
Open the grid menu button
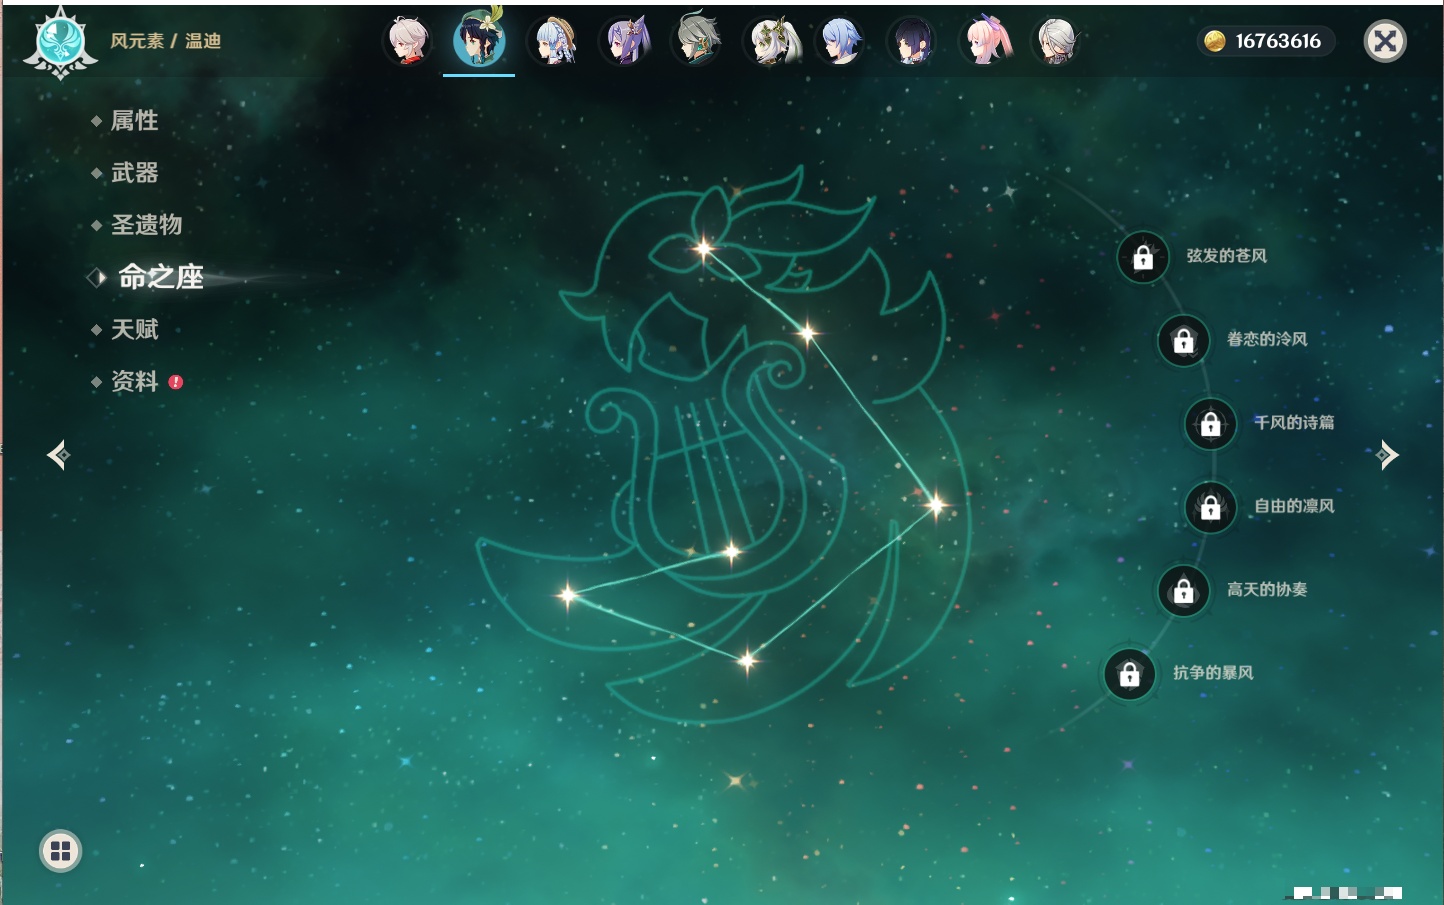coord(60,851)
